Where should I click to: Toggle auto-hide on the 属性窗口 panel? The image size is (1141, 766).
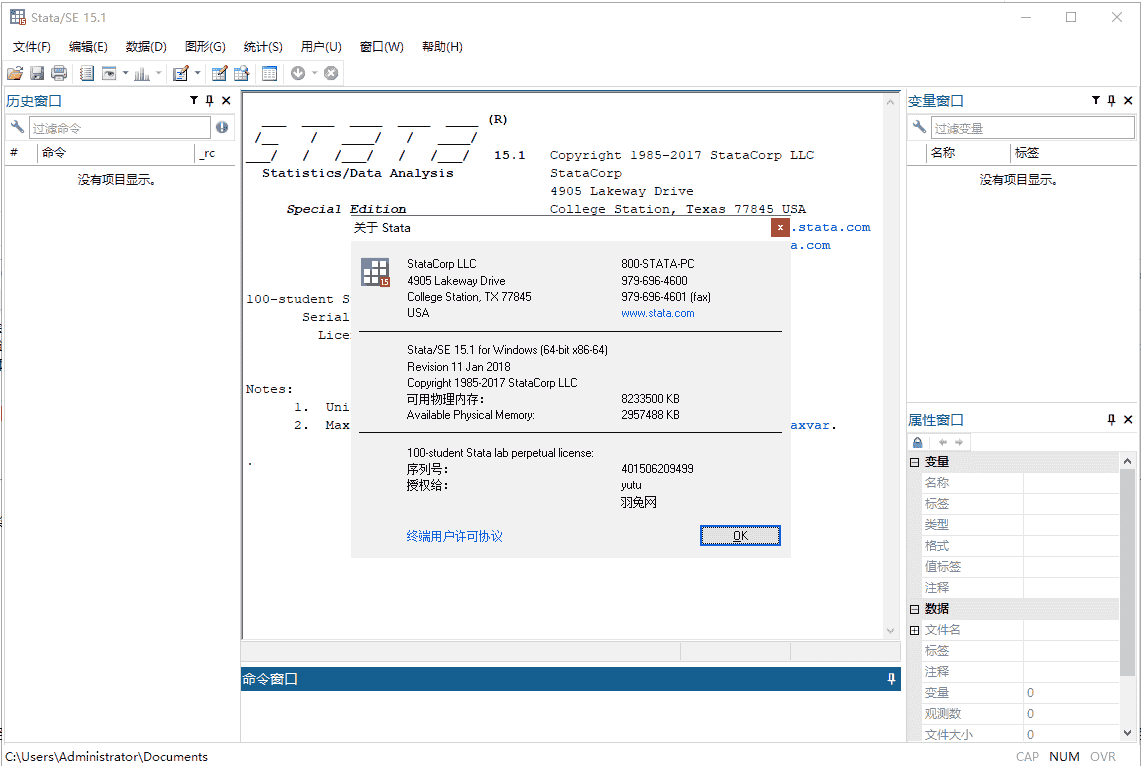[1110, 419]
